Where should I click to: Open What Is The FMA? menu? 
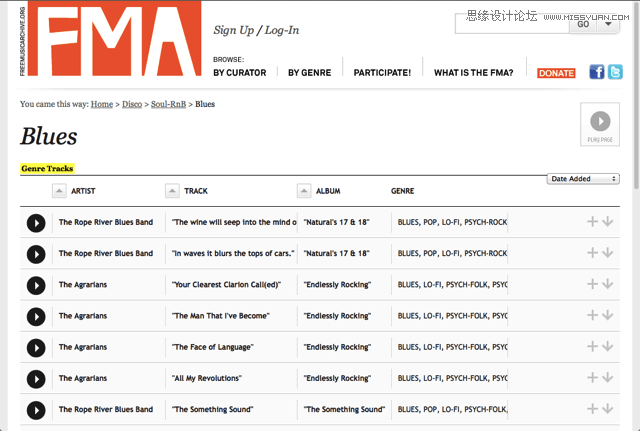[x=473, y=73]
